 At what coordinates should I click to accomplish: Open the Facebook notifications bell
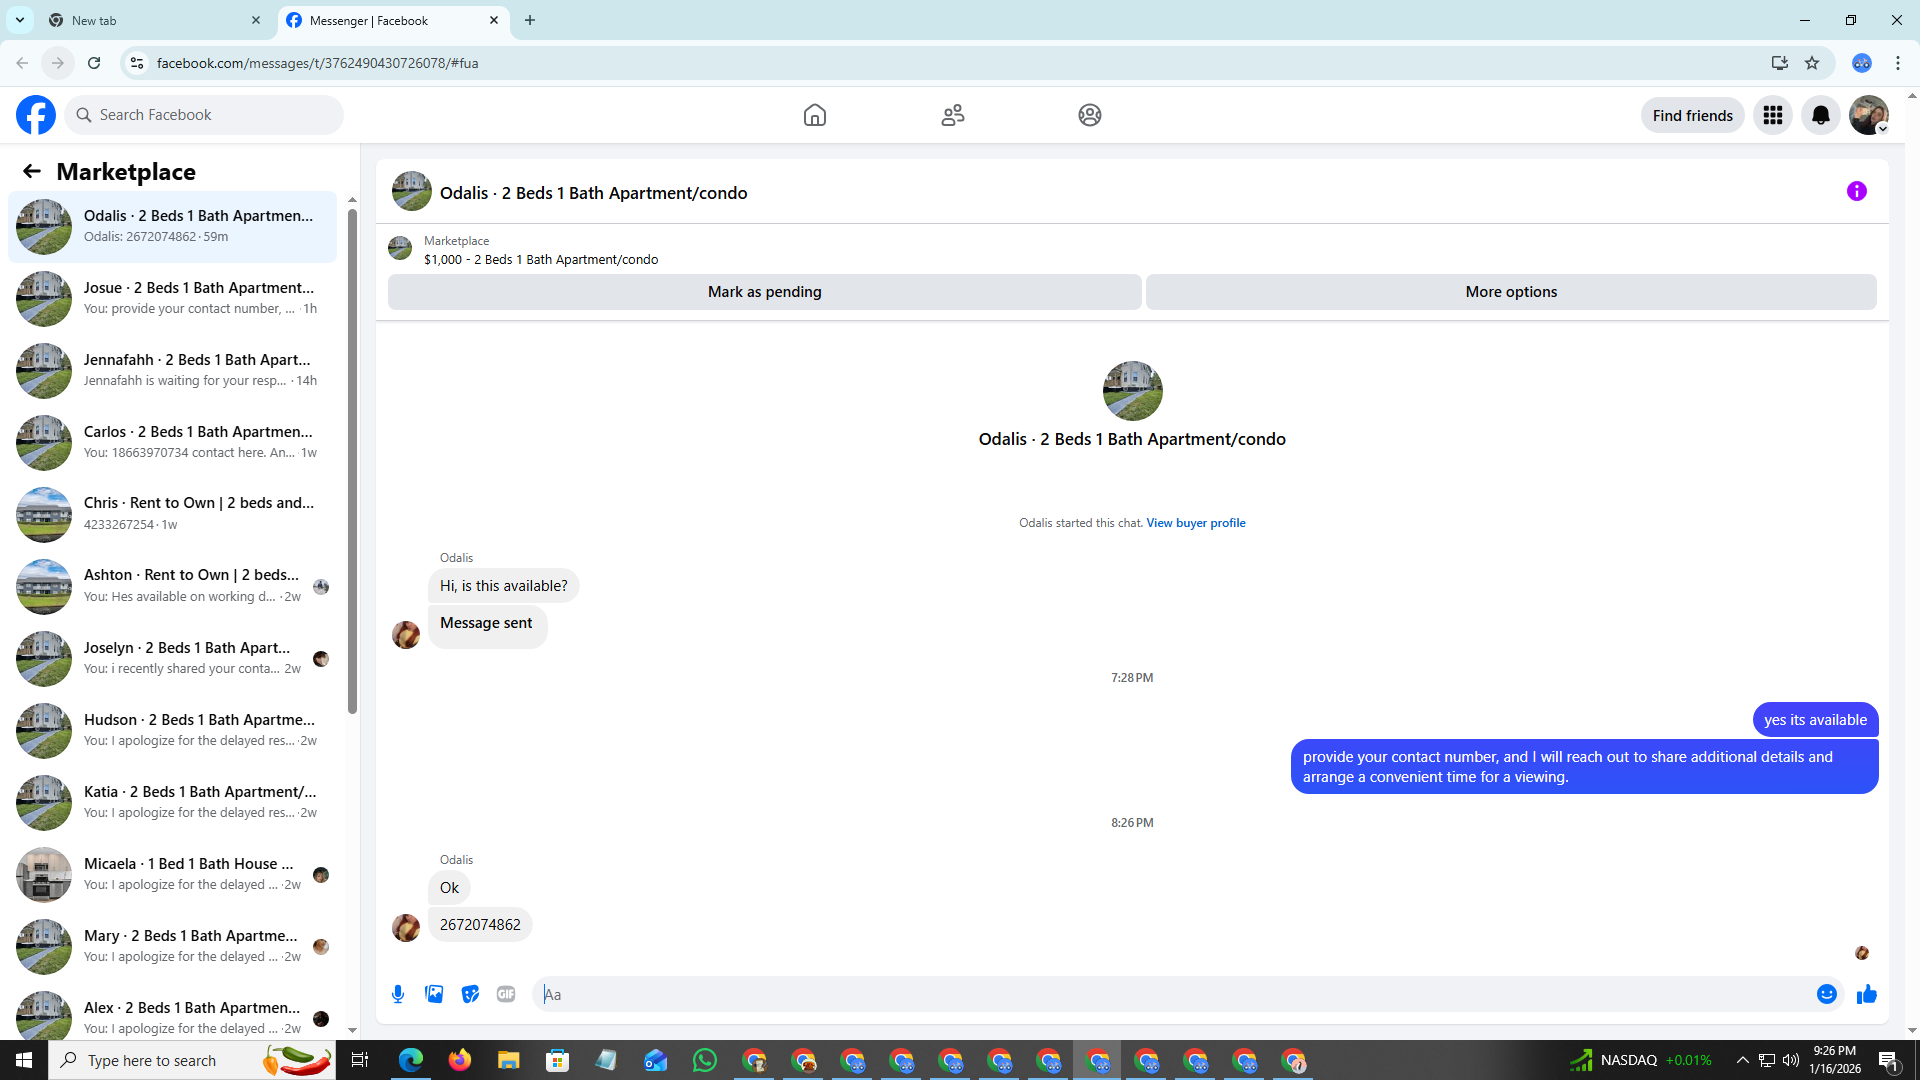tap(1820, 115)
